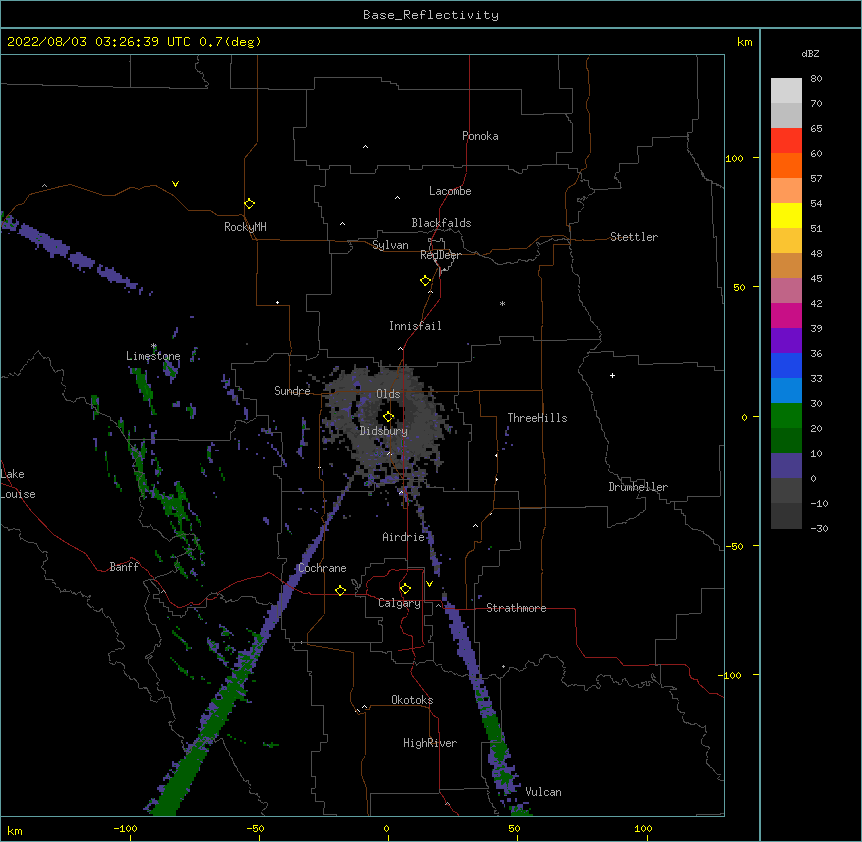The image size is (862, 842).
Task: Click the Ponoka town label
Action: [480, 136]
